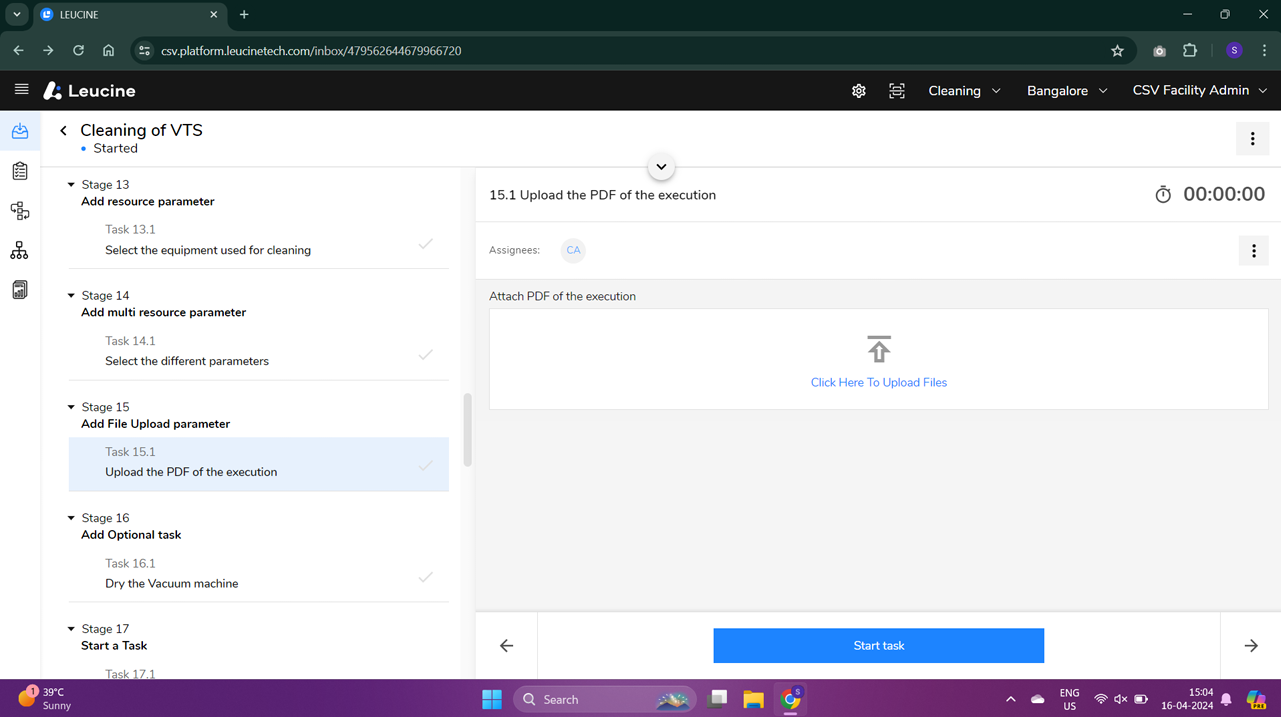Click checkmark for Task 16.1

(x=426, y=577)
